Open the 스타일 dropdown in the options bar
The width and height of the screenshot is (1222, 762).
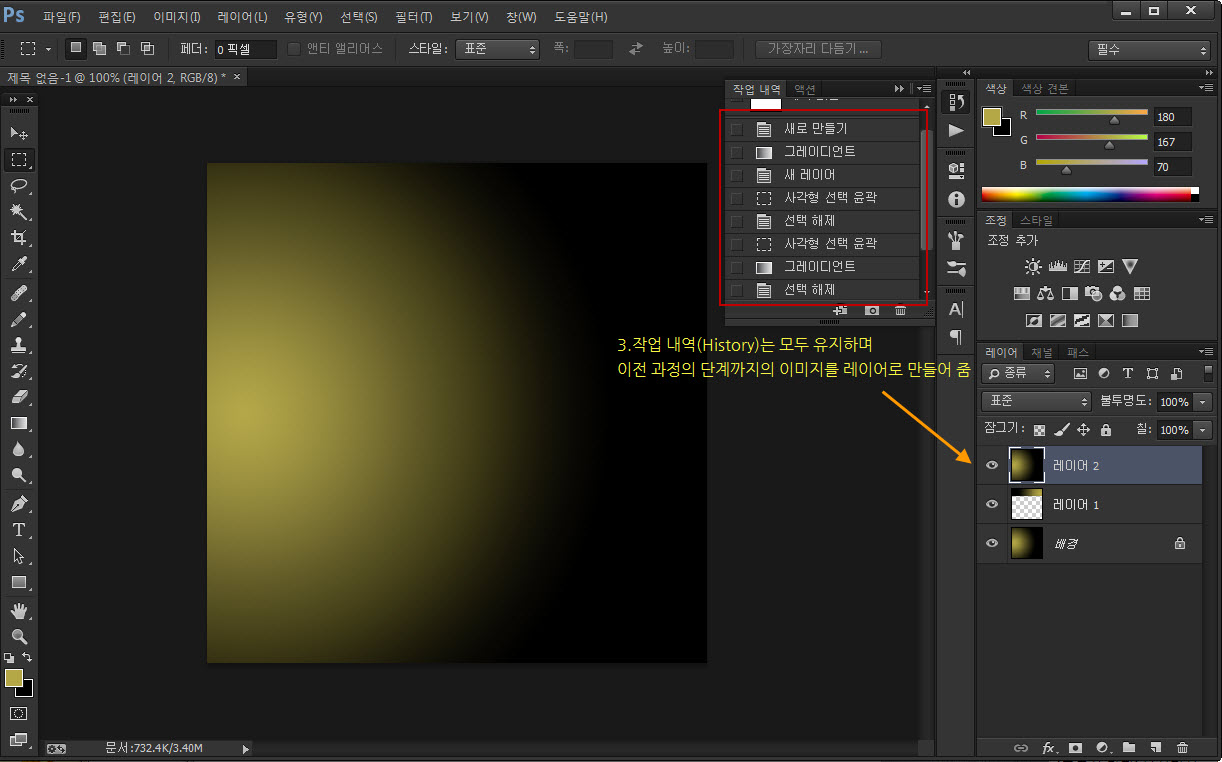(497, 48)
